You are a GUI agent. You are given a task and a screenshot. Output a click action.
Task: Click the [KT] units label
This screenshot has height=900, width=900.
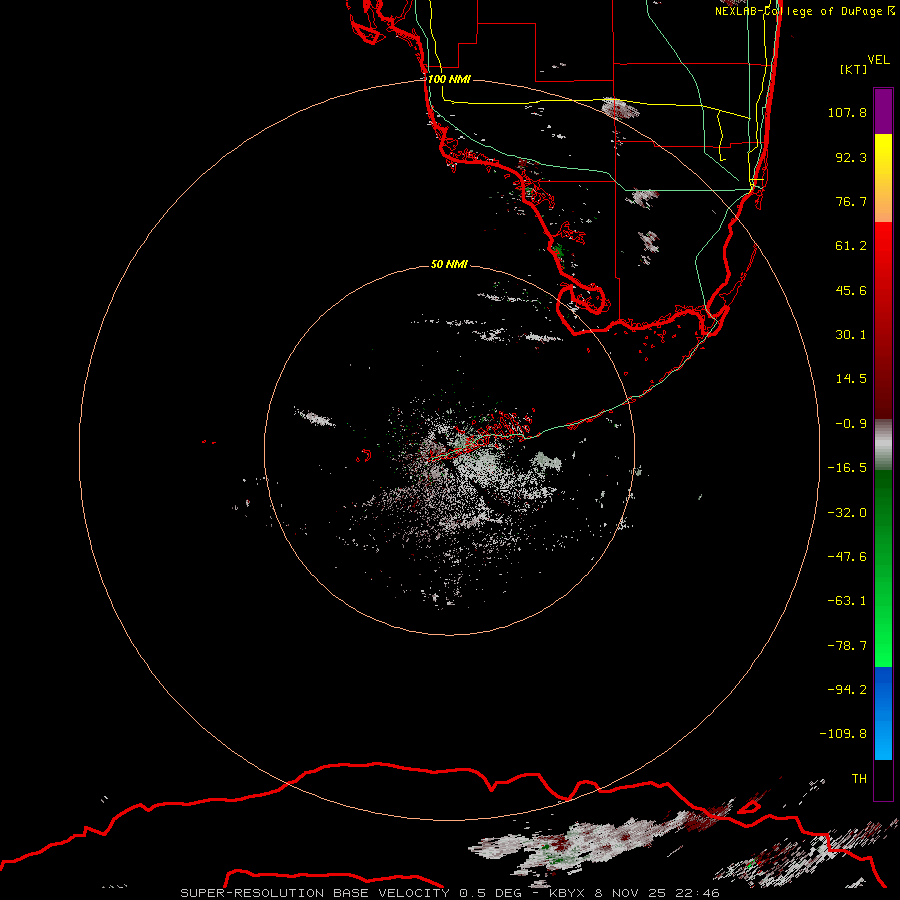pos(854,69)
